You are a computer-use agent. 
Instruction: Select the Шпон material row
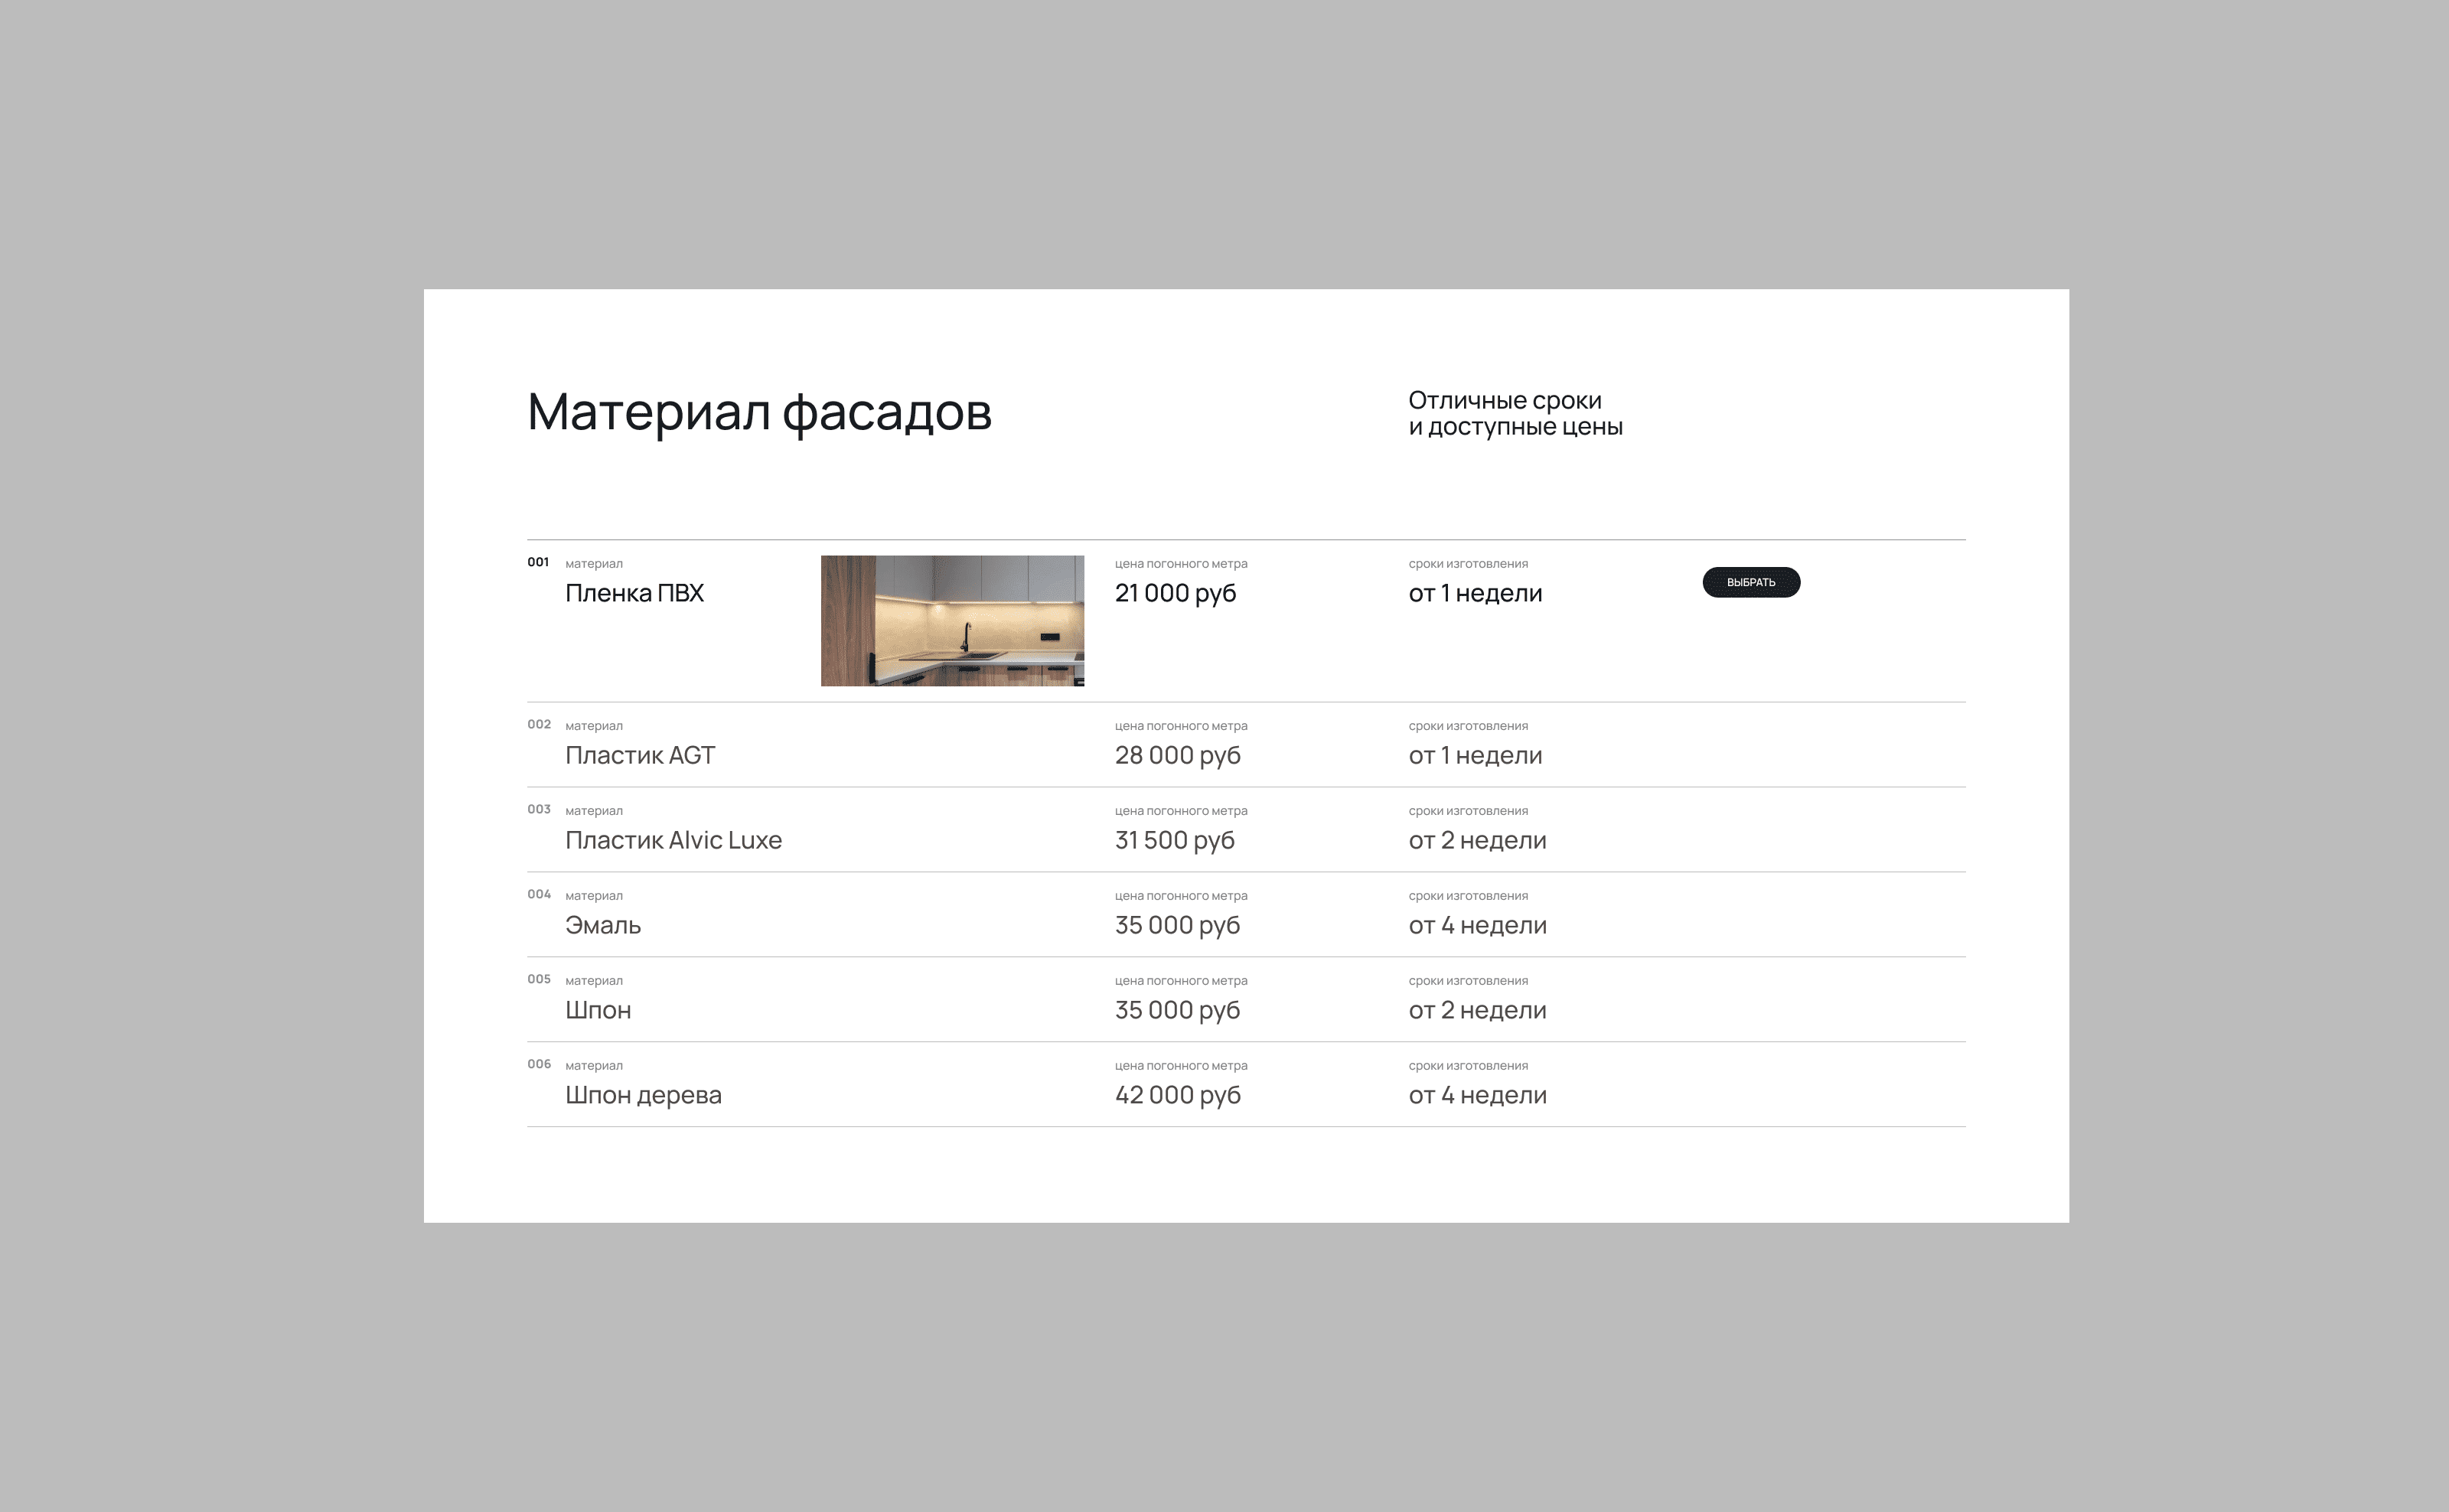click(x=598, y=1010)
